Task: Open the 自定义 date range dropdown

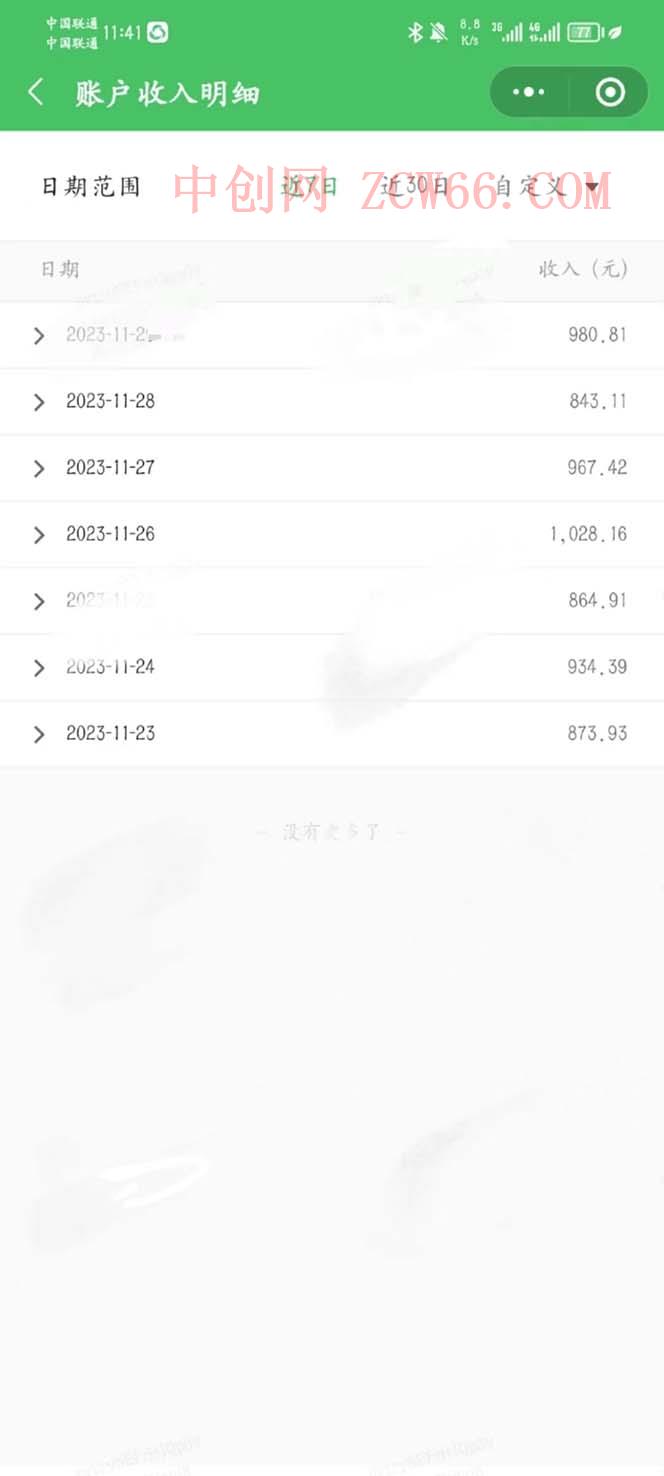Action: [547, 186]
